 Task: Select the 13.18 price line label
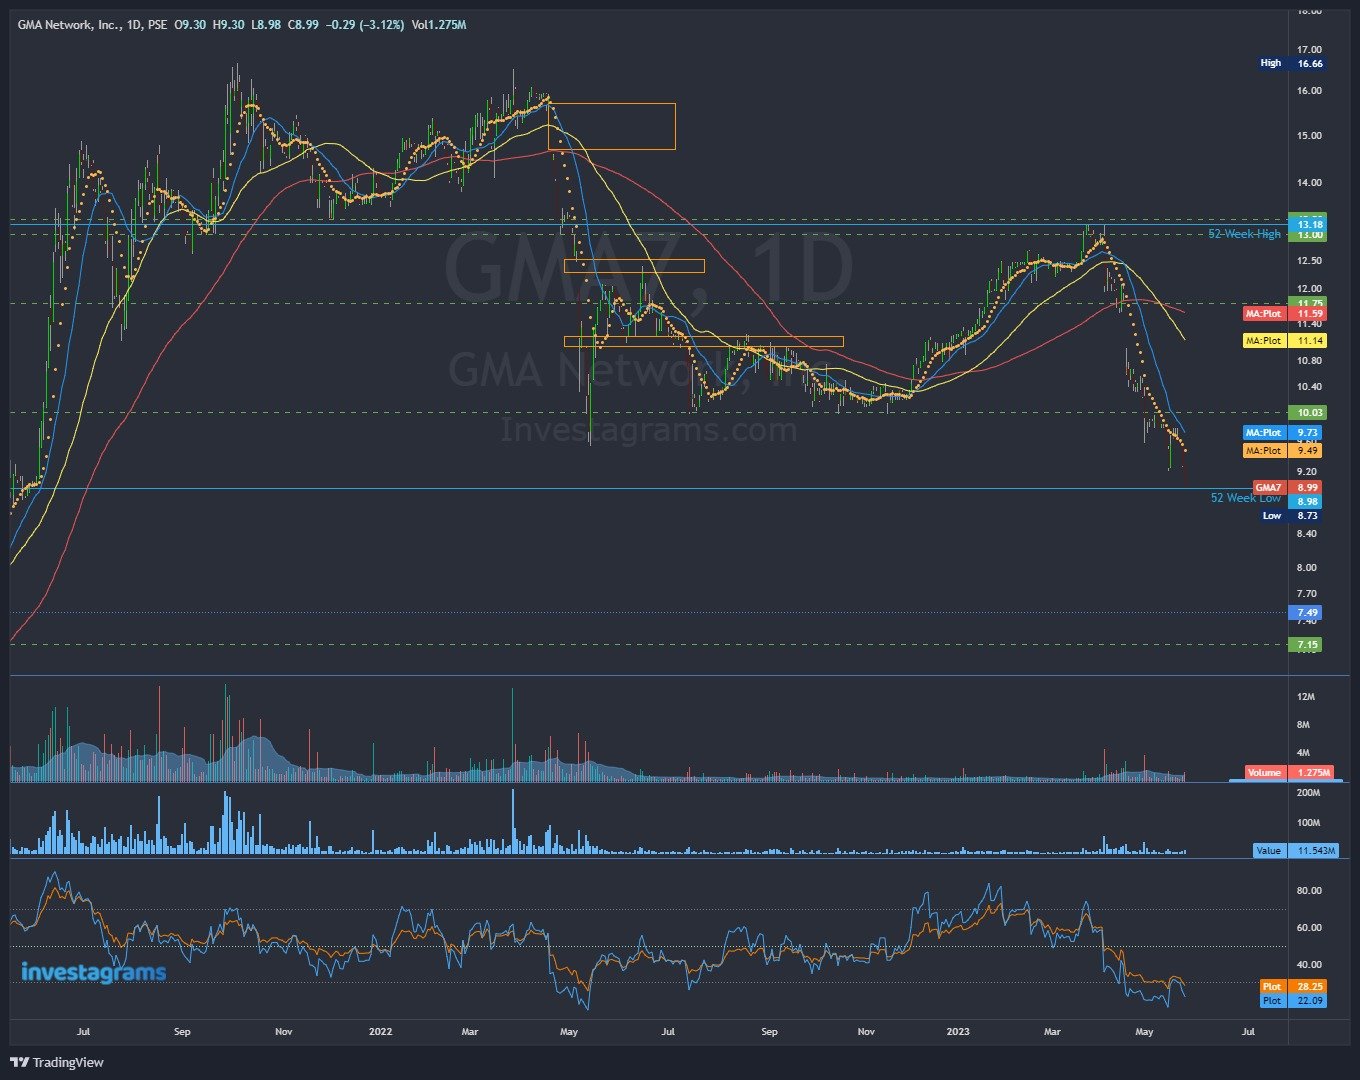pos(1310,225)
